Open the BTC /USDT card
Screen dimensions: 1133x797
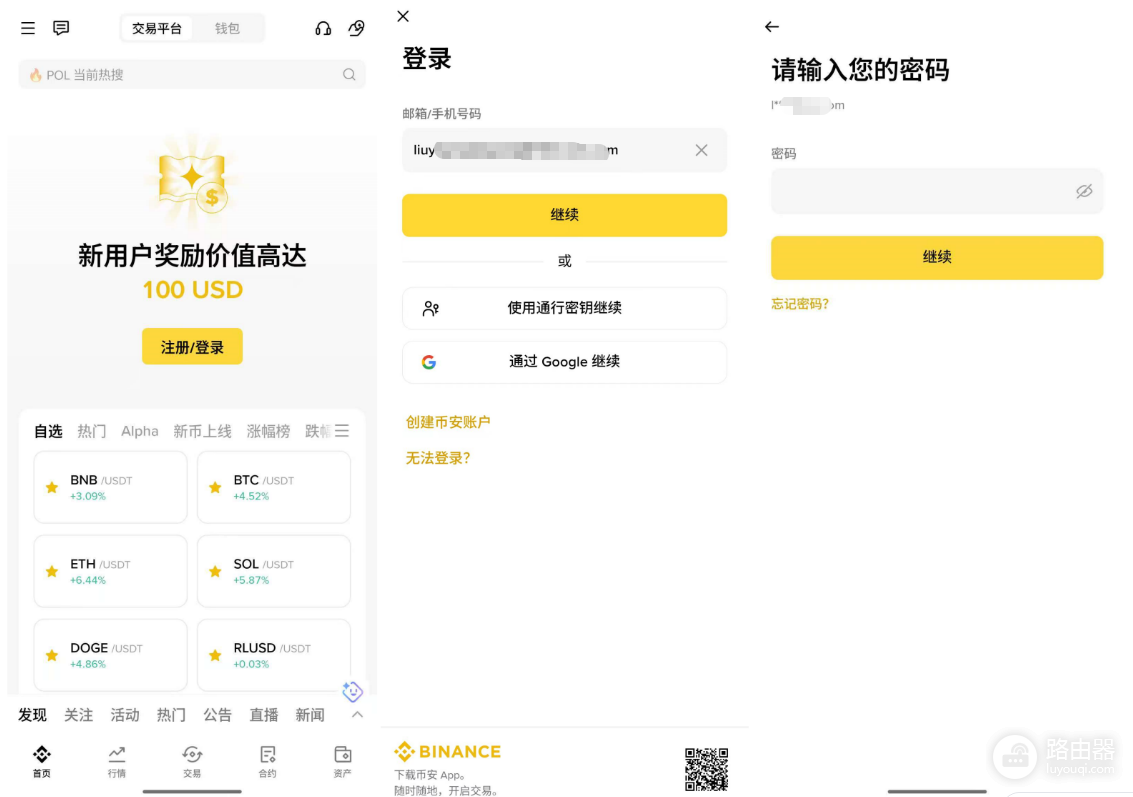[274, 487]
